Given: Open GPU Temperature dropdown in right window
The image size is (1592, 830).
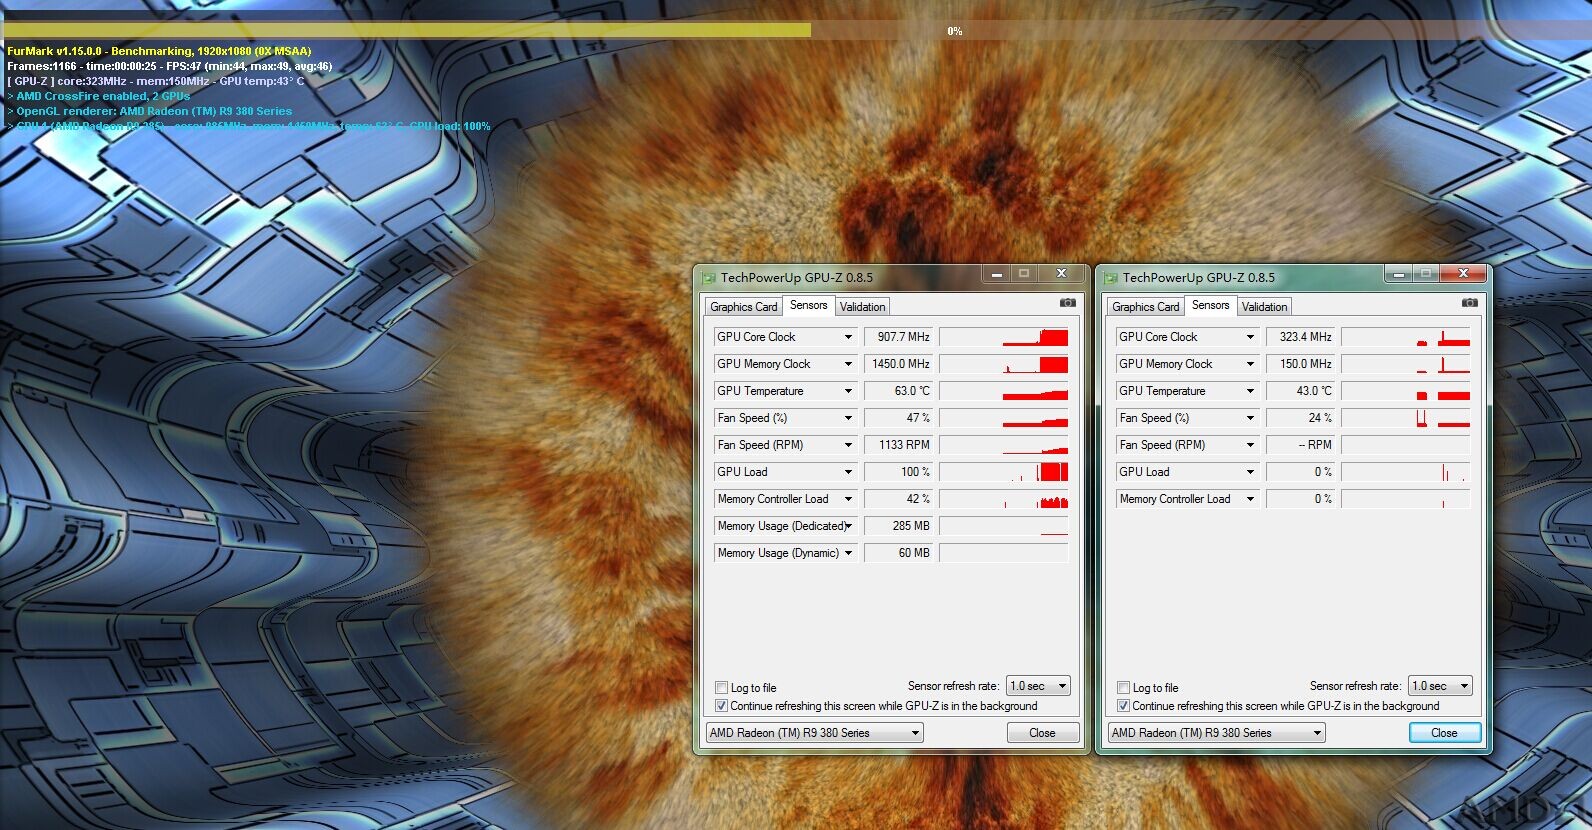Looking at the screenshot, I should tap(1250, 391).
